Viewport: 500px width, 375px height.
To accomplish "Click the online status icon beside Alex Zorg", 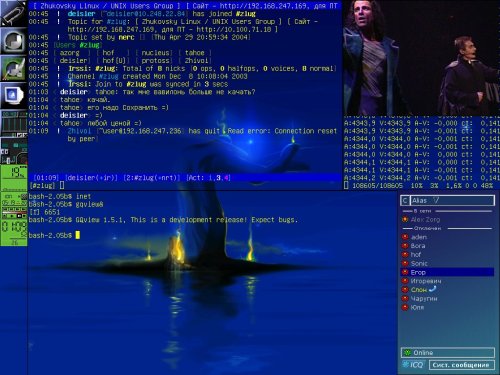I will (405, 219).
